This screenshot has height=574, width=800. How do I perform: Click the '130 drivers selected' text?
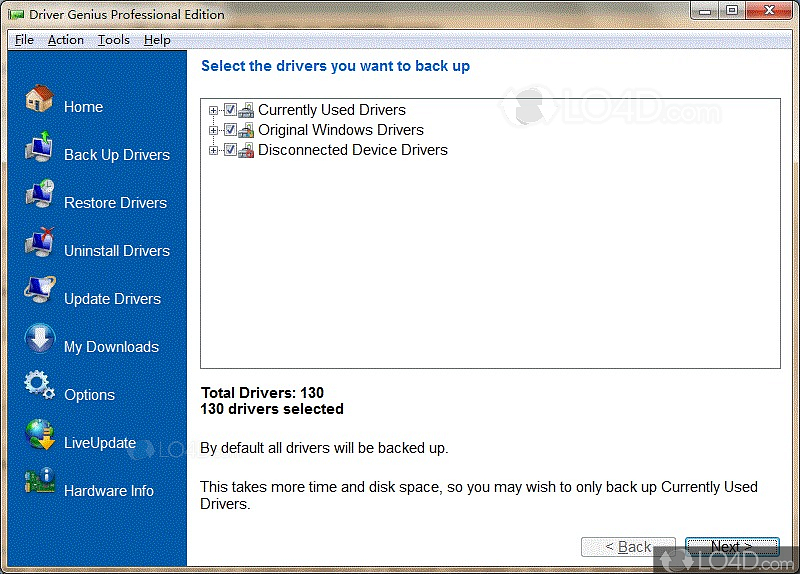coord(272,409)
